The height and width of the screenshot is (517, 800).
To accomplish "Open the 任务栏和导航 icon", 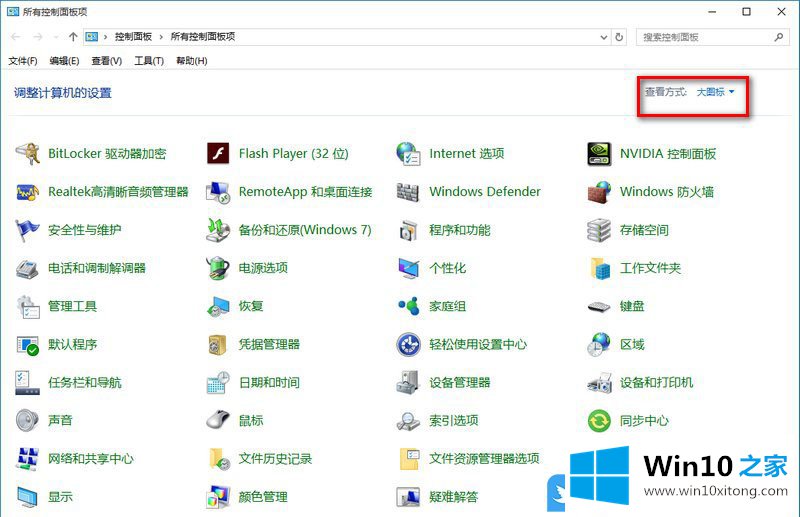I will coord(28,383).
